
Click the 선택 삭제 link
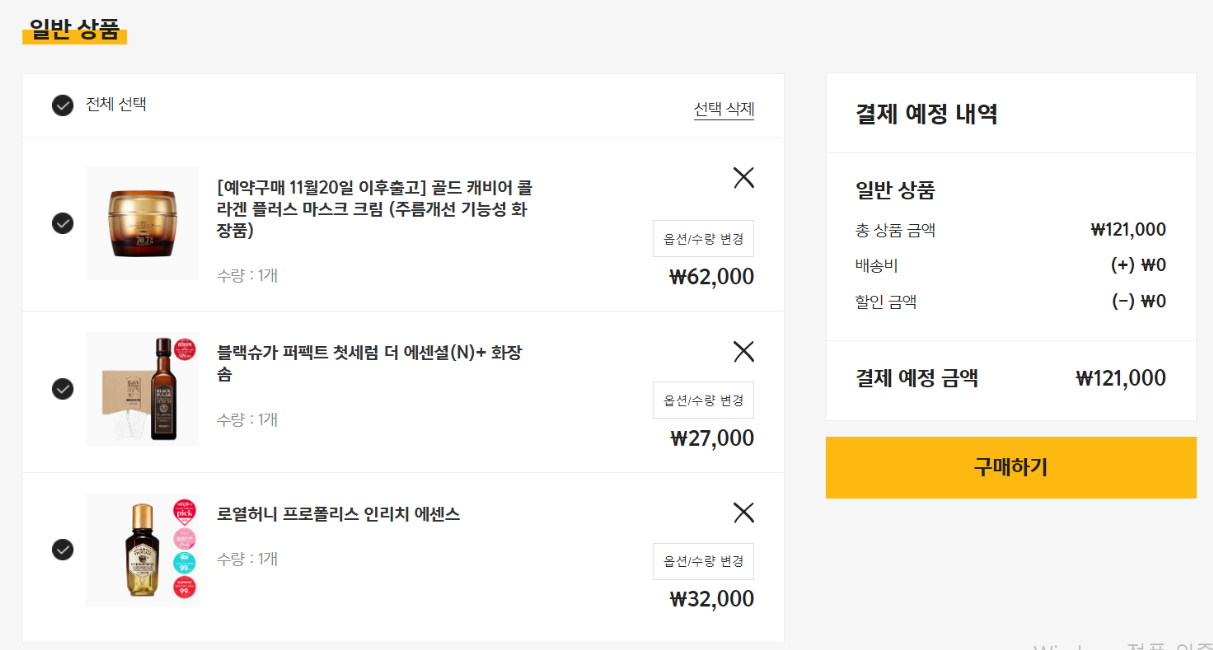point(724,109)
